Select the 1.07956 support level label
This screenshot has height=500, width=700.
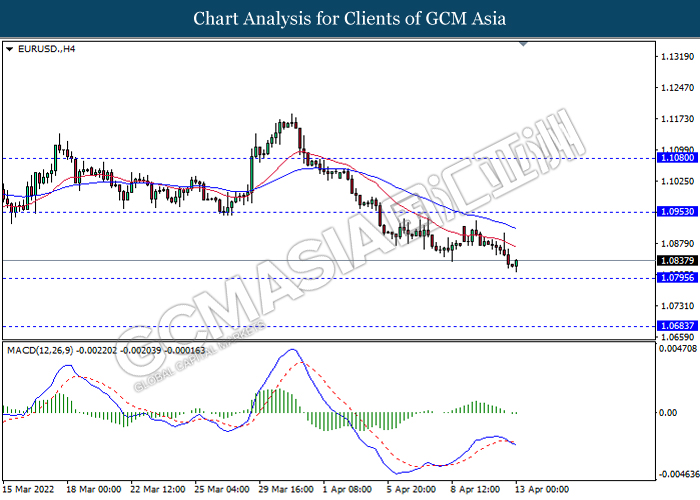[677, 278]
